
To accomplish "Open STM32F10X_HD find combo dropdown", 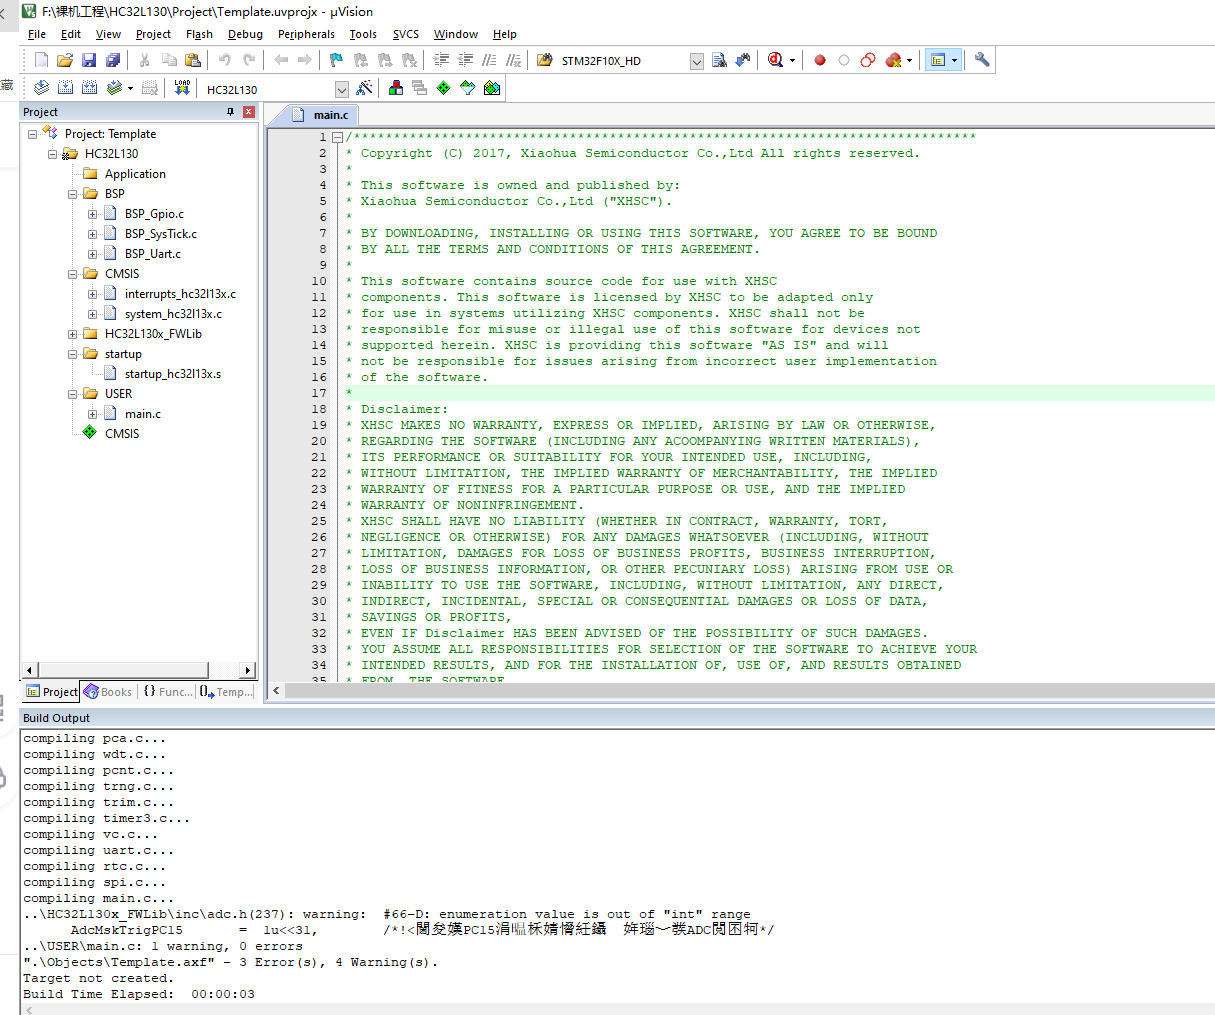I will click(697, 61).
